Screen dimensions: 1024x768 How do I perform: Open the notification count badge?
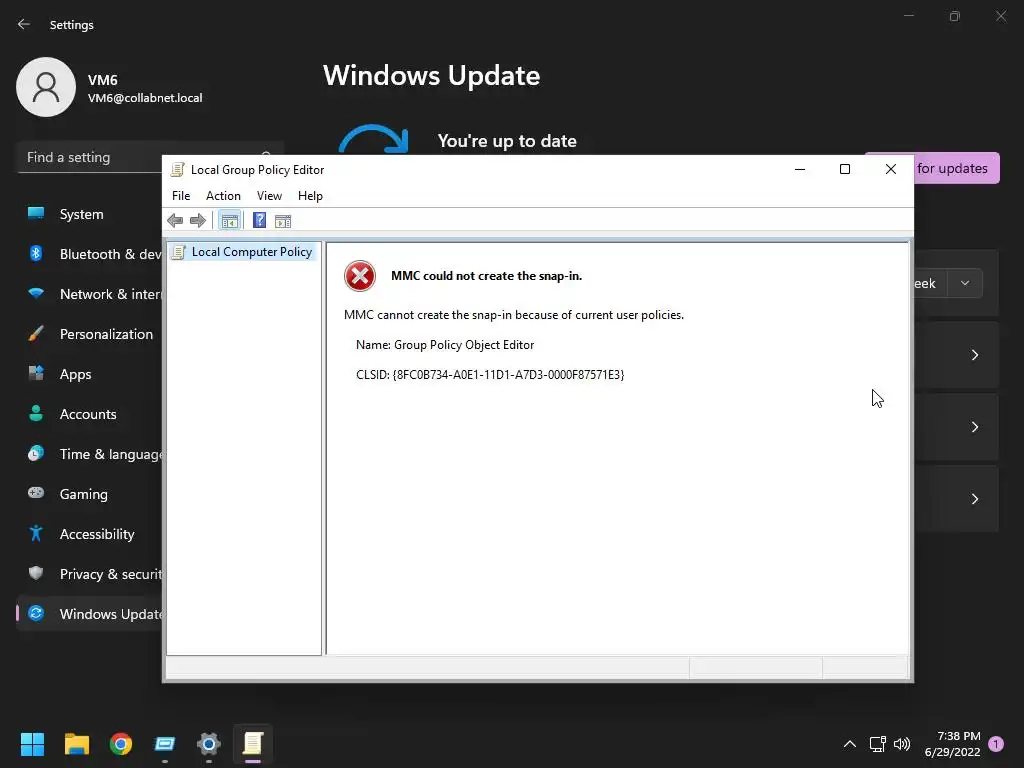click(996, 744)
